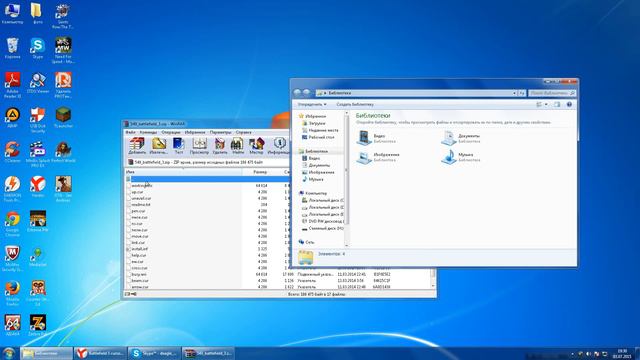Click the Back button in Explorer window
The image size is (640, 360).
pos(297,93)
